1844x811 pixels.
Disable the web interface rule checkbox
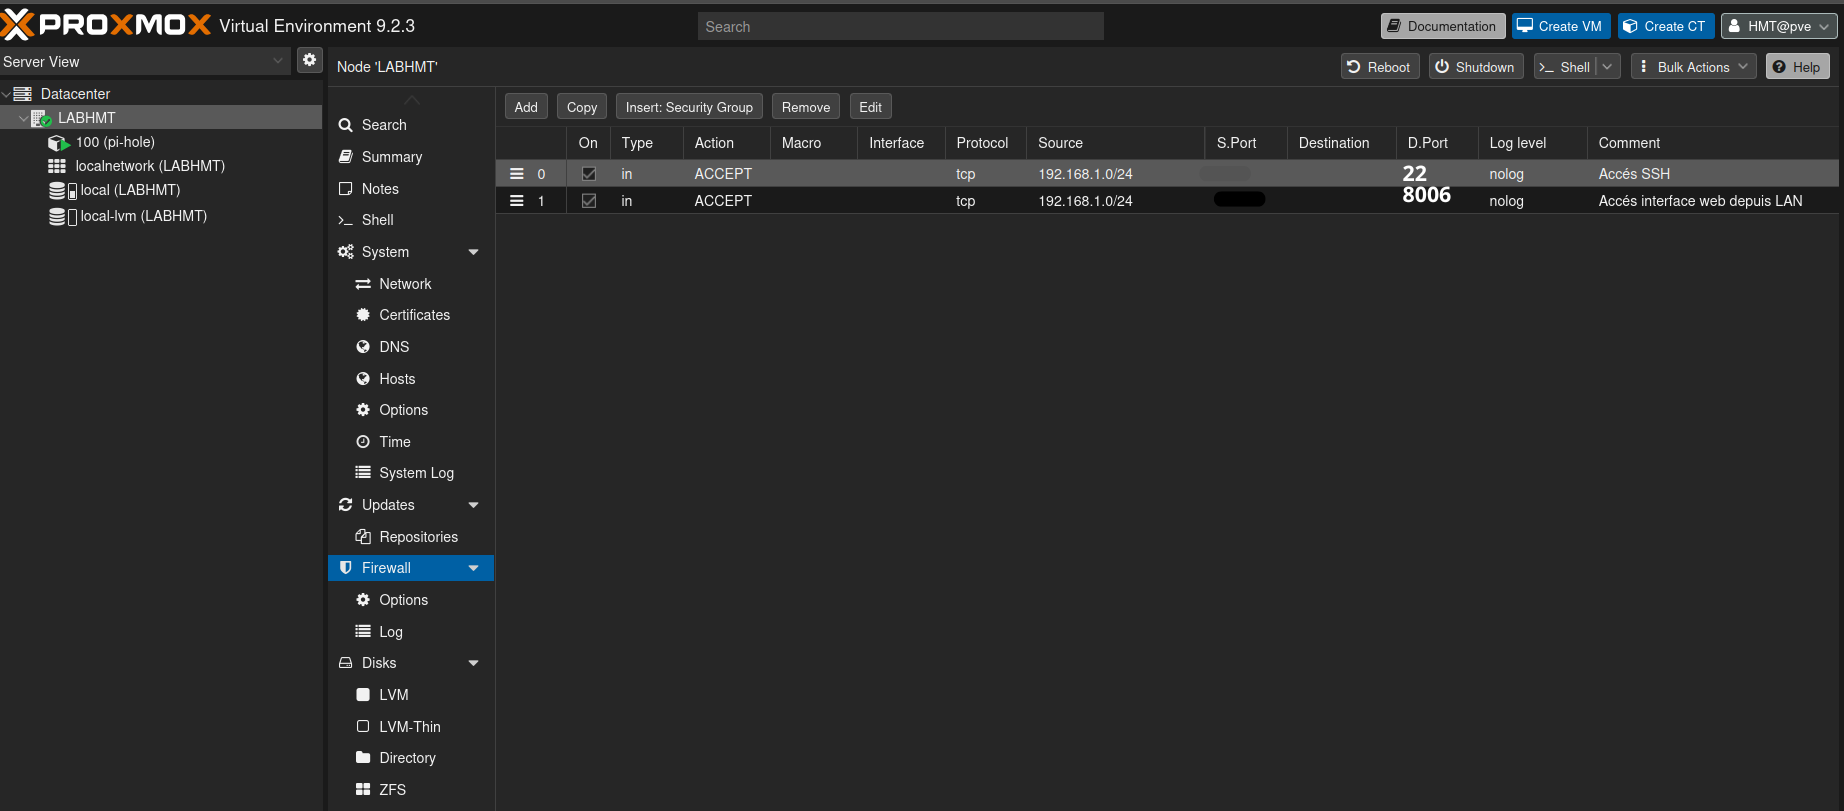589,201
